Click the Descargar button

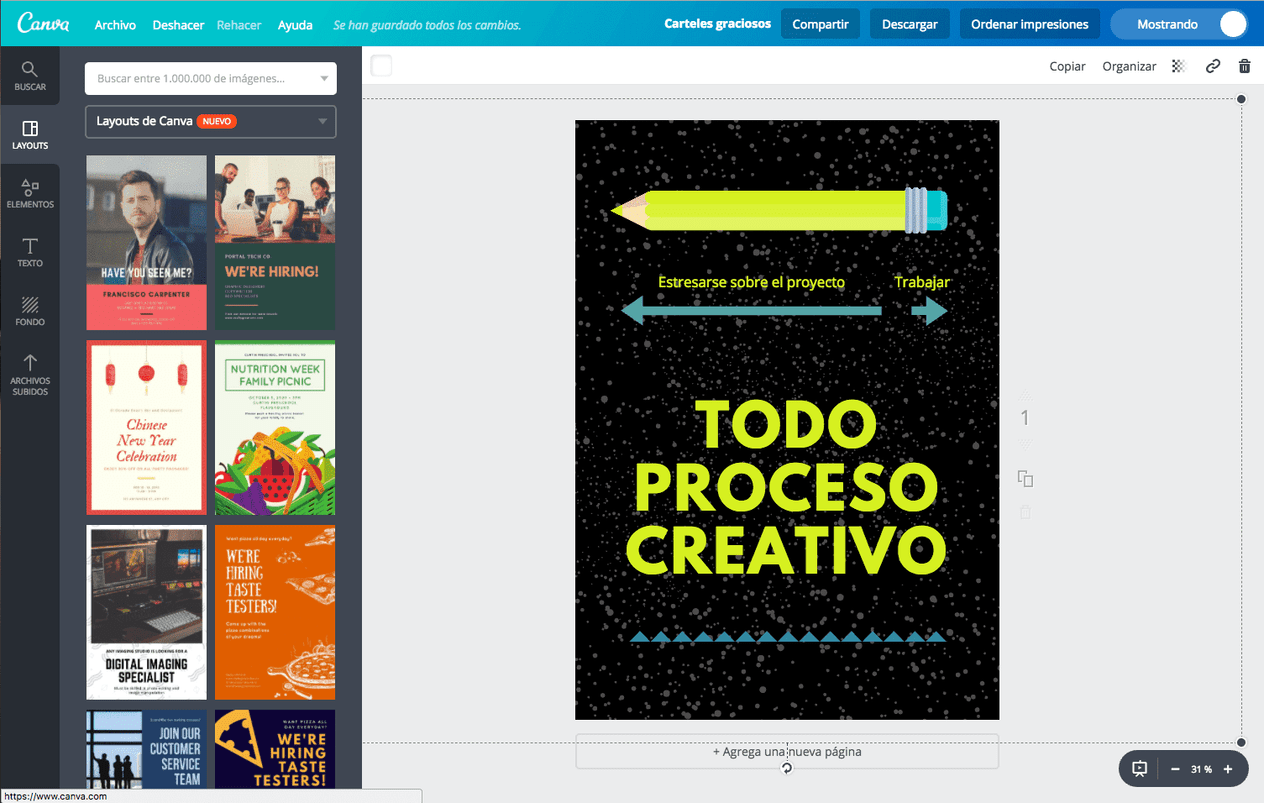pos(909,23)
